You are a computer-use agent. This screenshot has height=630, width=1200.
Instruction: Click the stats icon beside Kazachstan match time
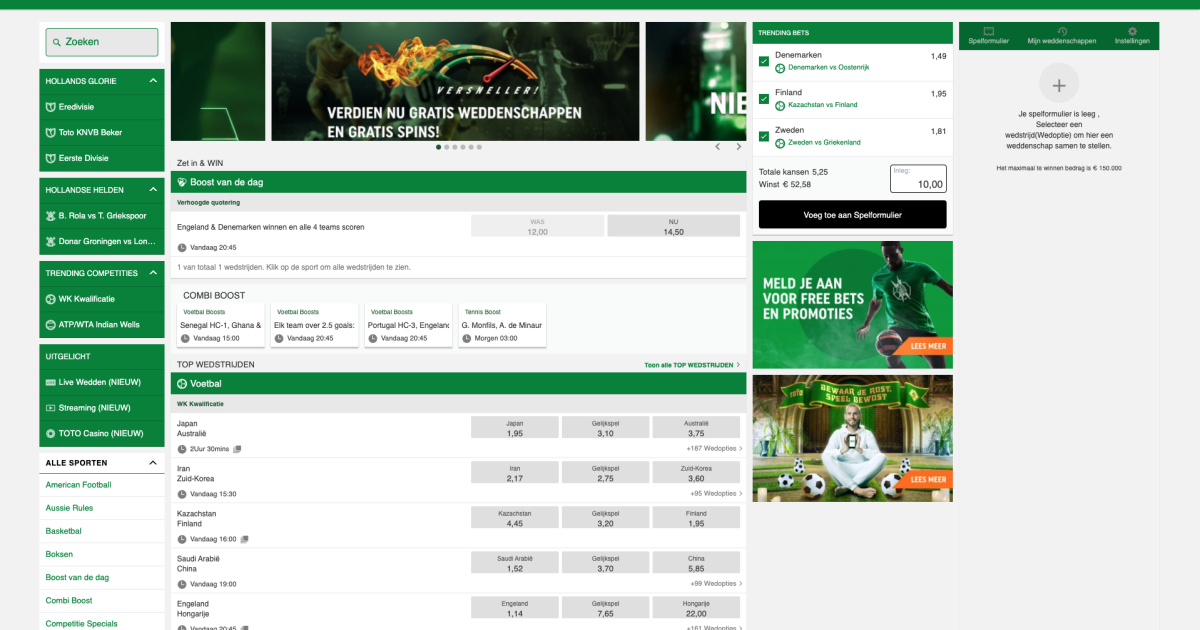(244, 539)
